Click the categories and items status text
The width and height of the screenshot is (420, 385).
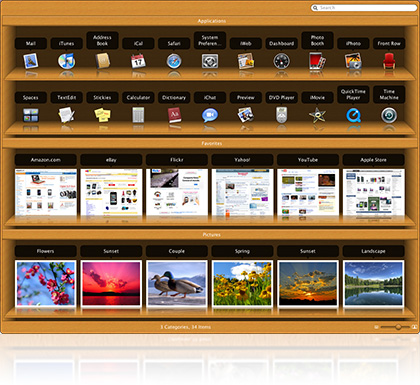(185, 327)
